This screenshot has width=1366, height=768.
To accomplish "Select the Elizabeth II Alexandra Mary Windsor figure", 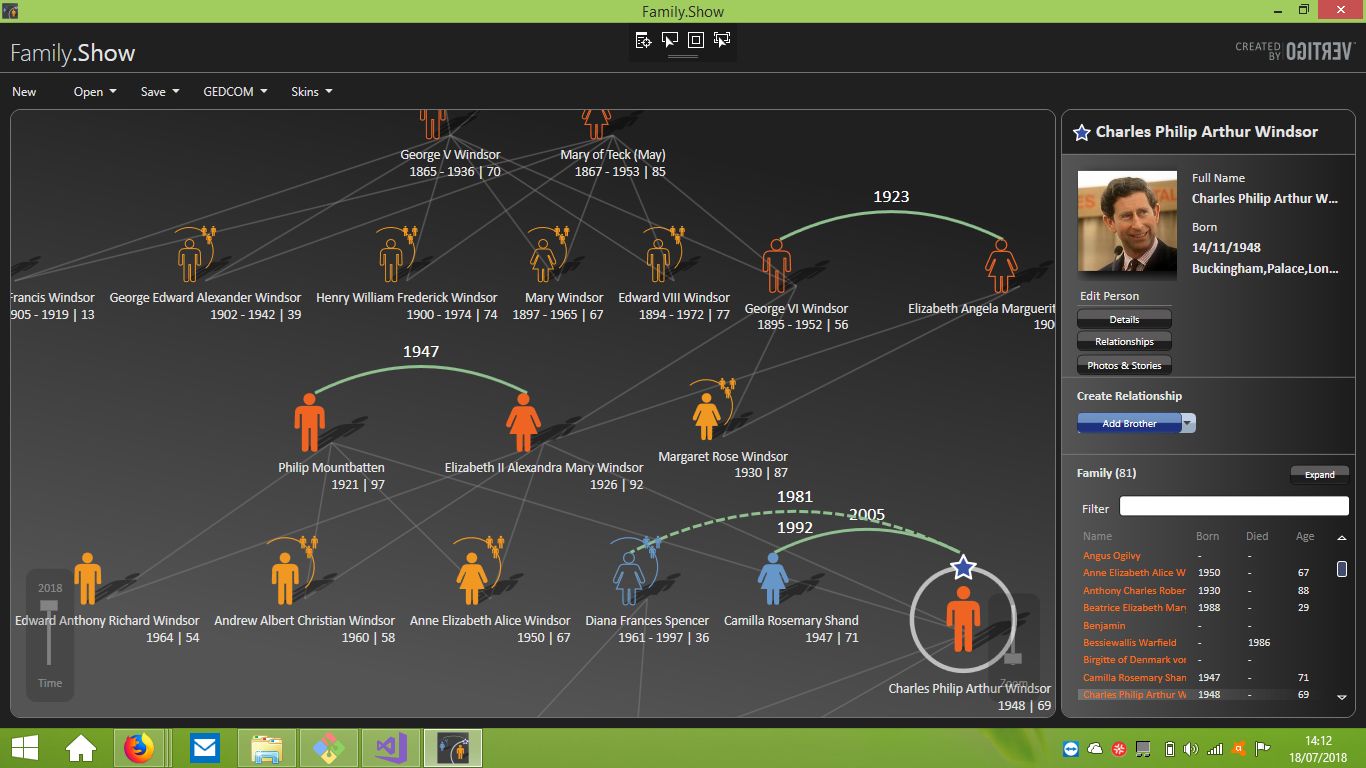I will pos(523,423).
